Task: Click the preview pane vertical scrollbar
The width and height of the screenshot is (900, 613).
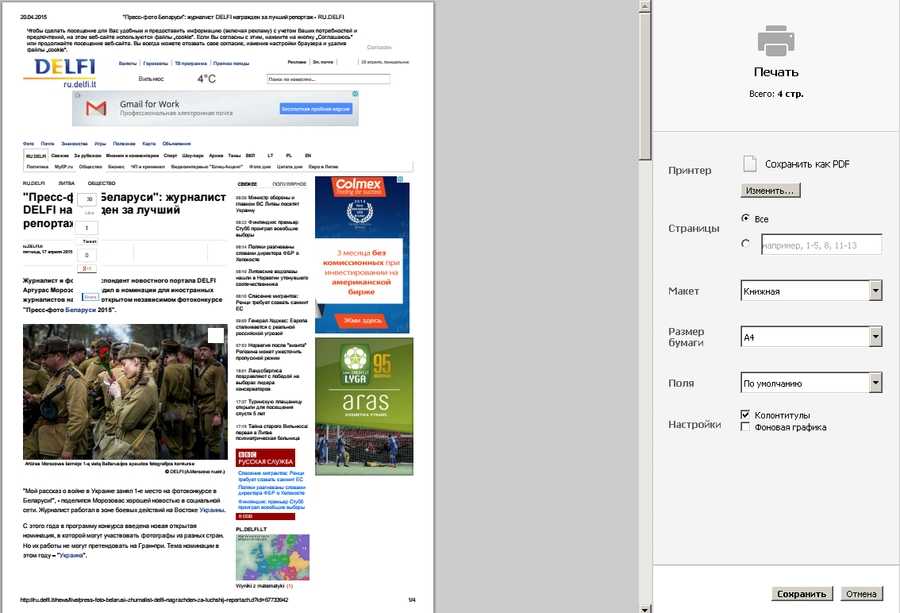Action: (646, 300)
